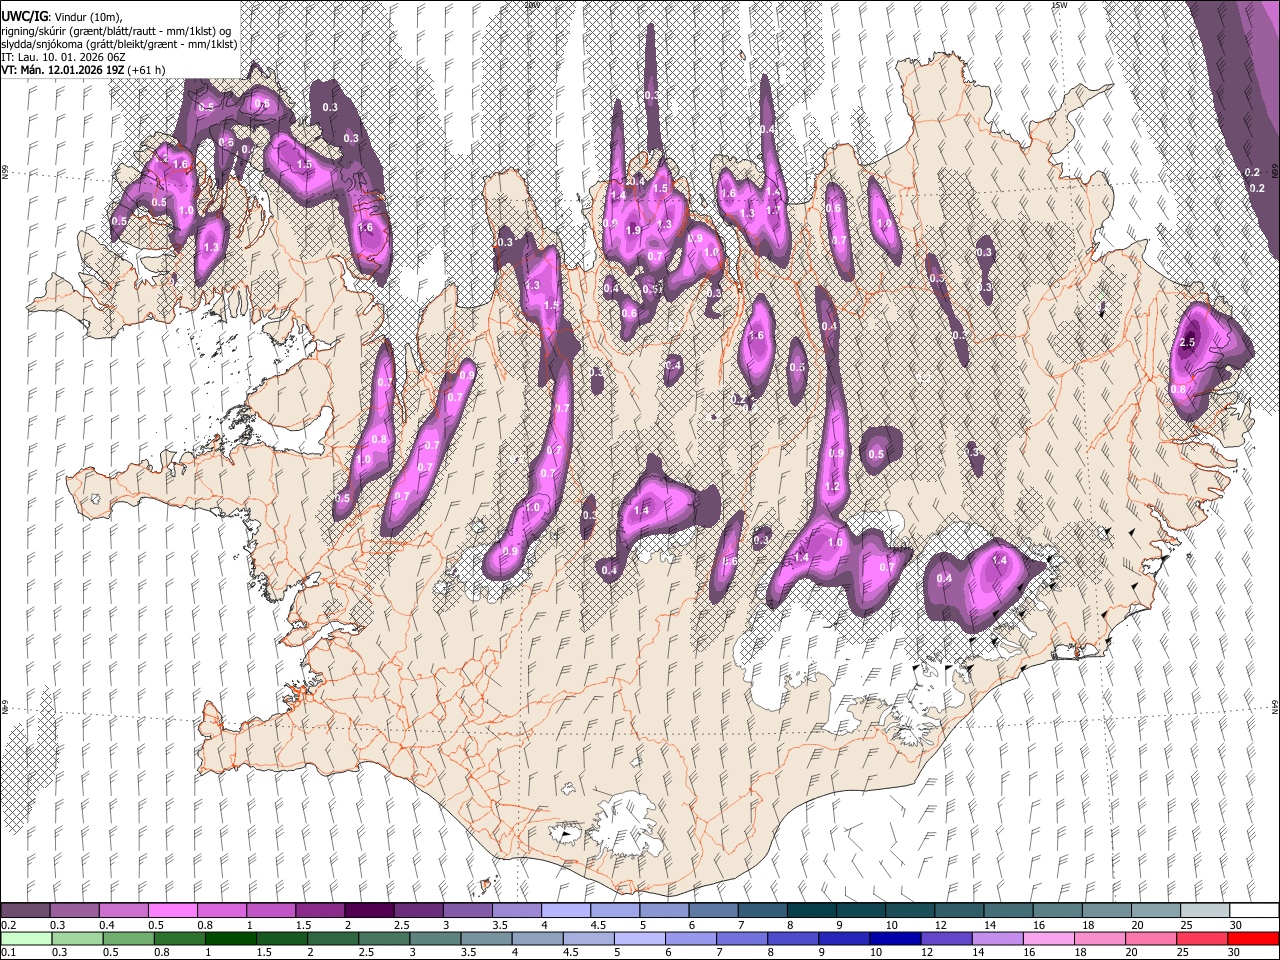
Task: Click the pale grey 25 snow legend swatch
Action: (x=1204, y=911)
